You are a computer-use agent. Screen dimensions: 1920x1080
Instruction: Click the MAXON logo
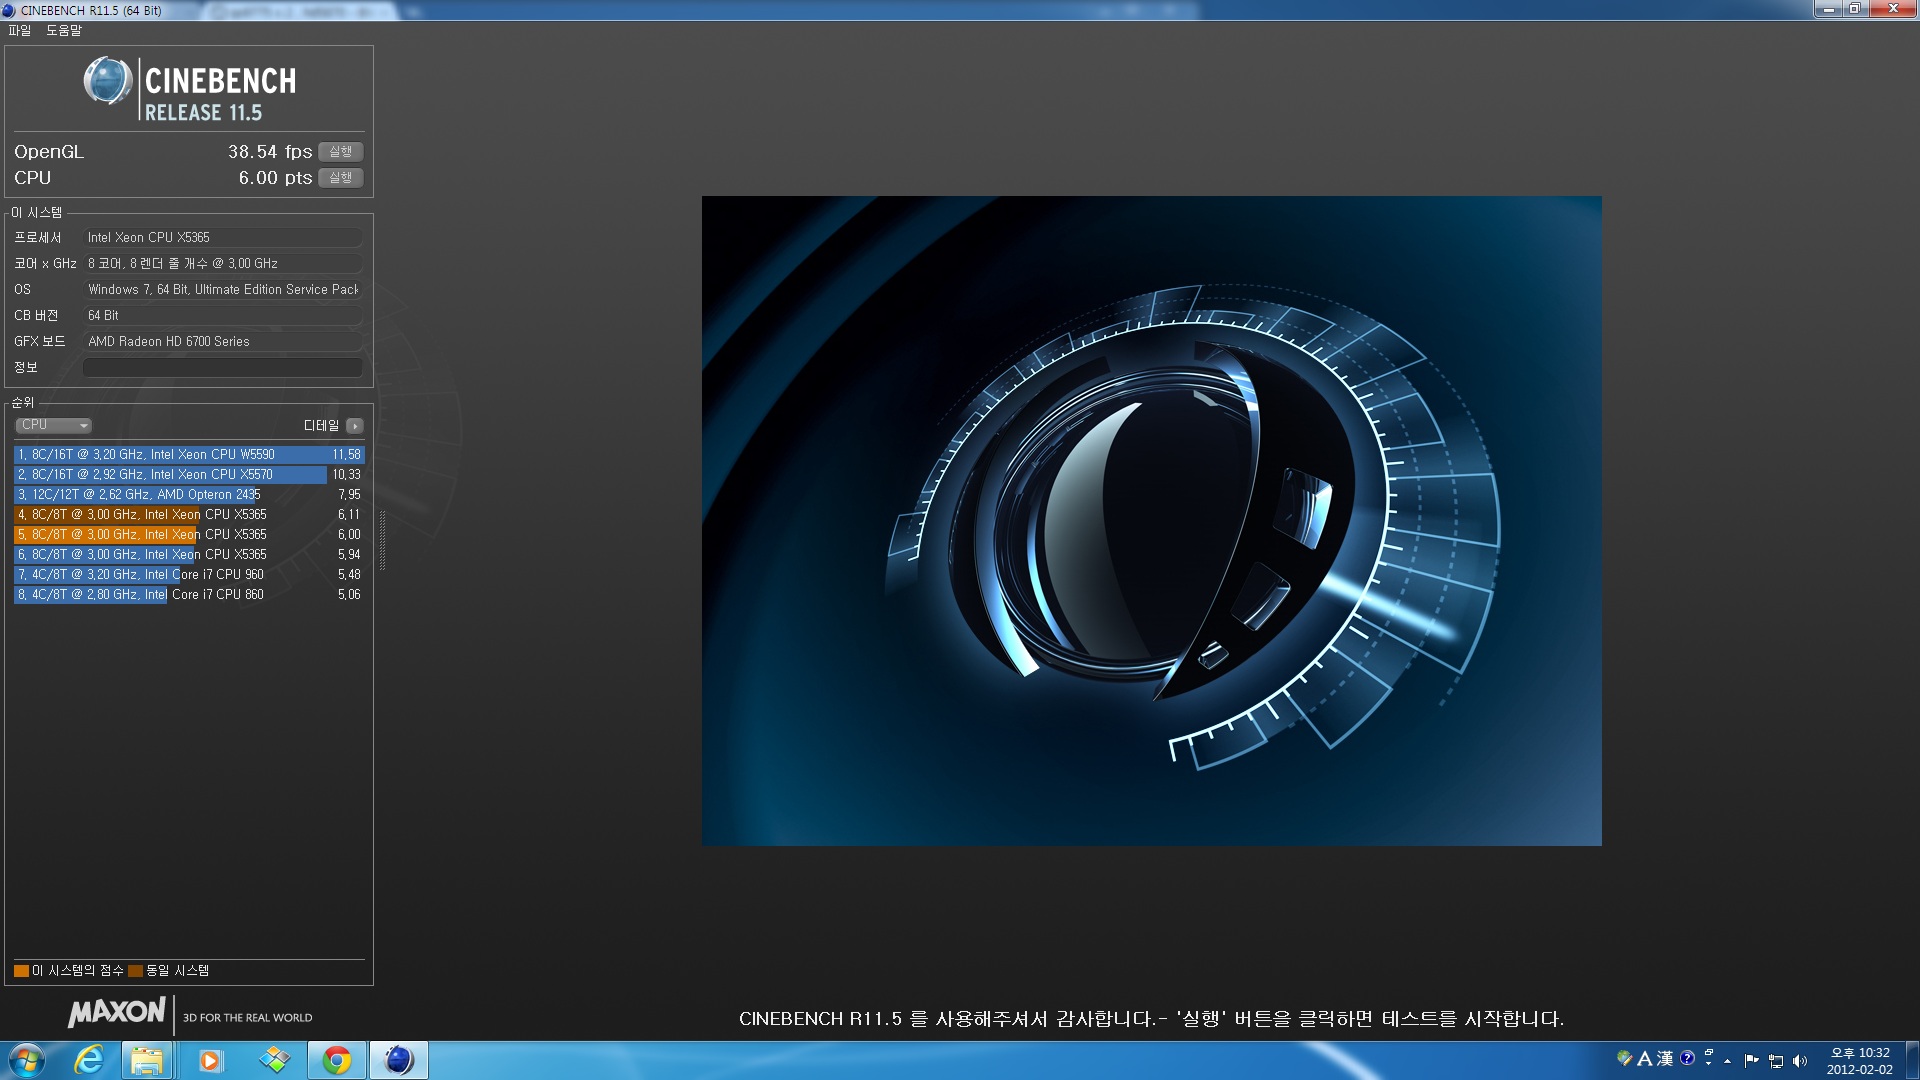pyautogui.click(x=116, y=1012)
